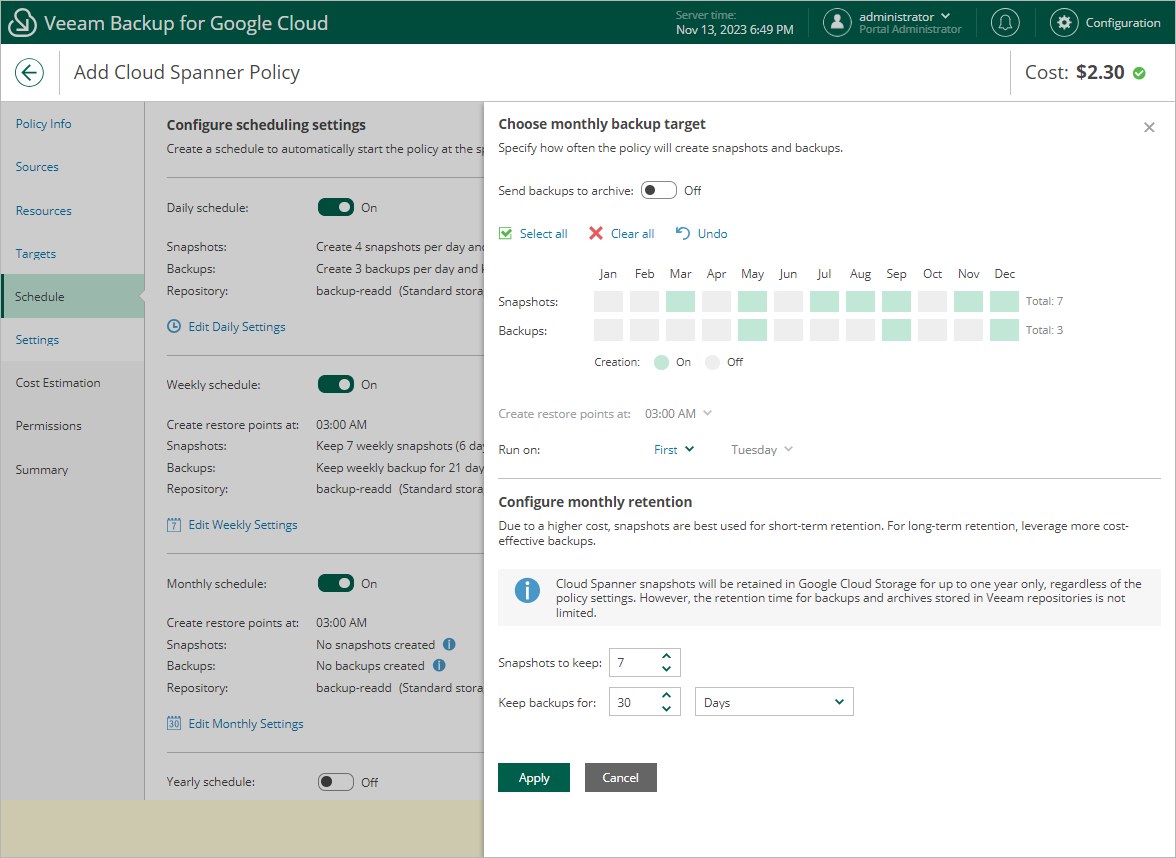Toggle the Daily schedule switch

[336, 207]
